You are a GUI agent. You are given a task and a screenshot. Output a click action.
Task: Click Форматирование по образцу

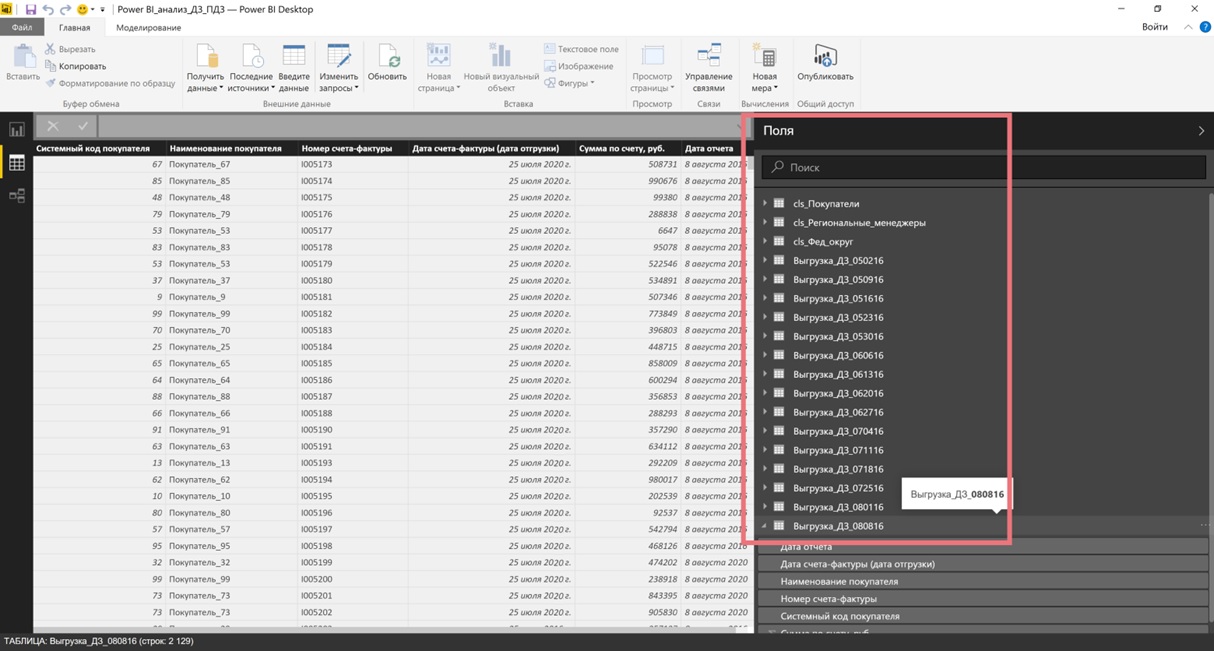110,83
